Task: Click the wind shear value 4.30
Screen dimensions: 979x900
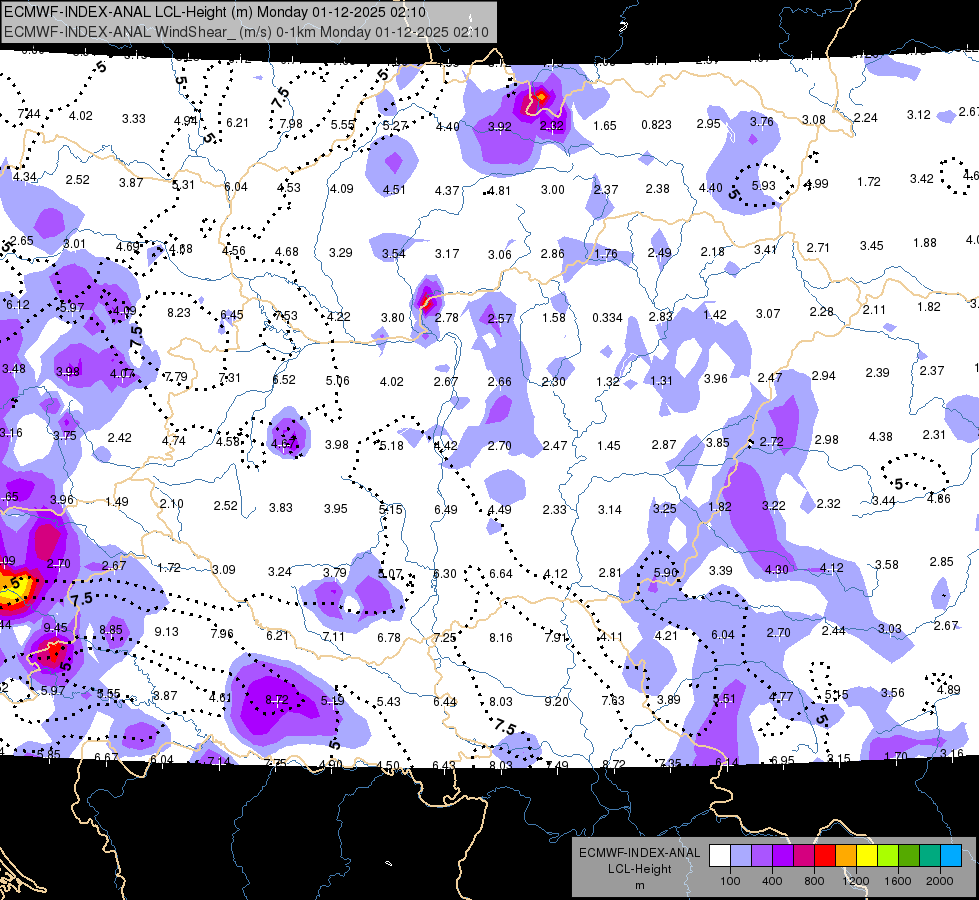Action: [x=776, y=570]
